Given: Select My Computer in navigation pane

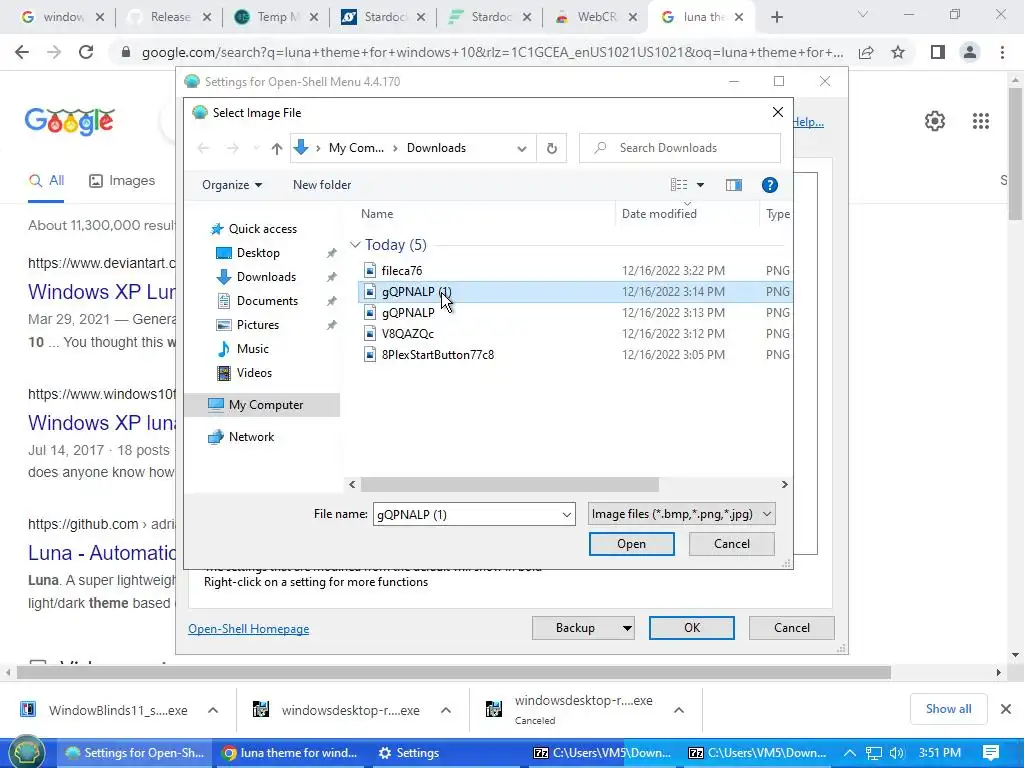Looking at the screenshot, I should [x=261, y=405].
